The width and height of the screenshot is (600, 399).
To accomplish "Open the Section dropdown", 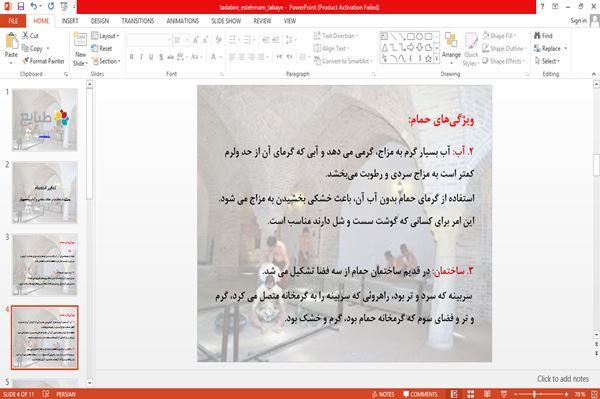I will [106, 61].
